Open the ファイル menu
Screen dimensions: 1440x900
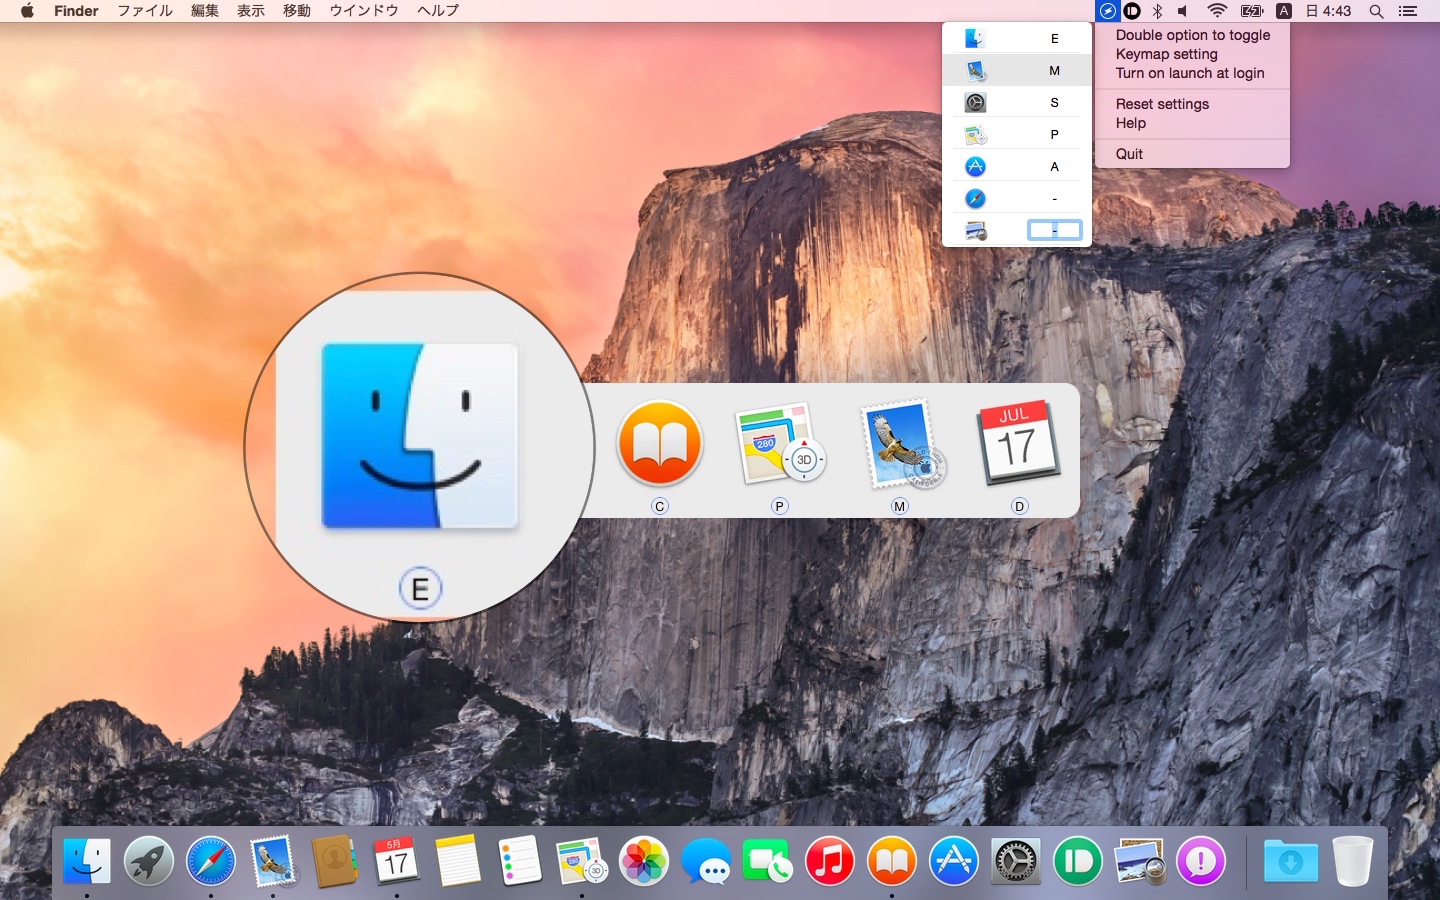coord(145,11)
